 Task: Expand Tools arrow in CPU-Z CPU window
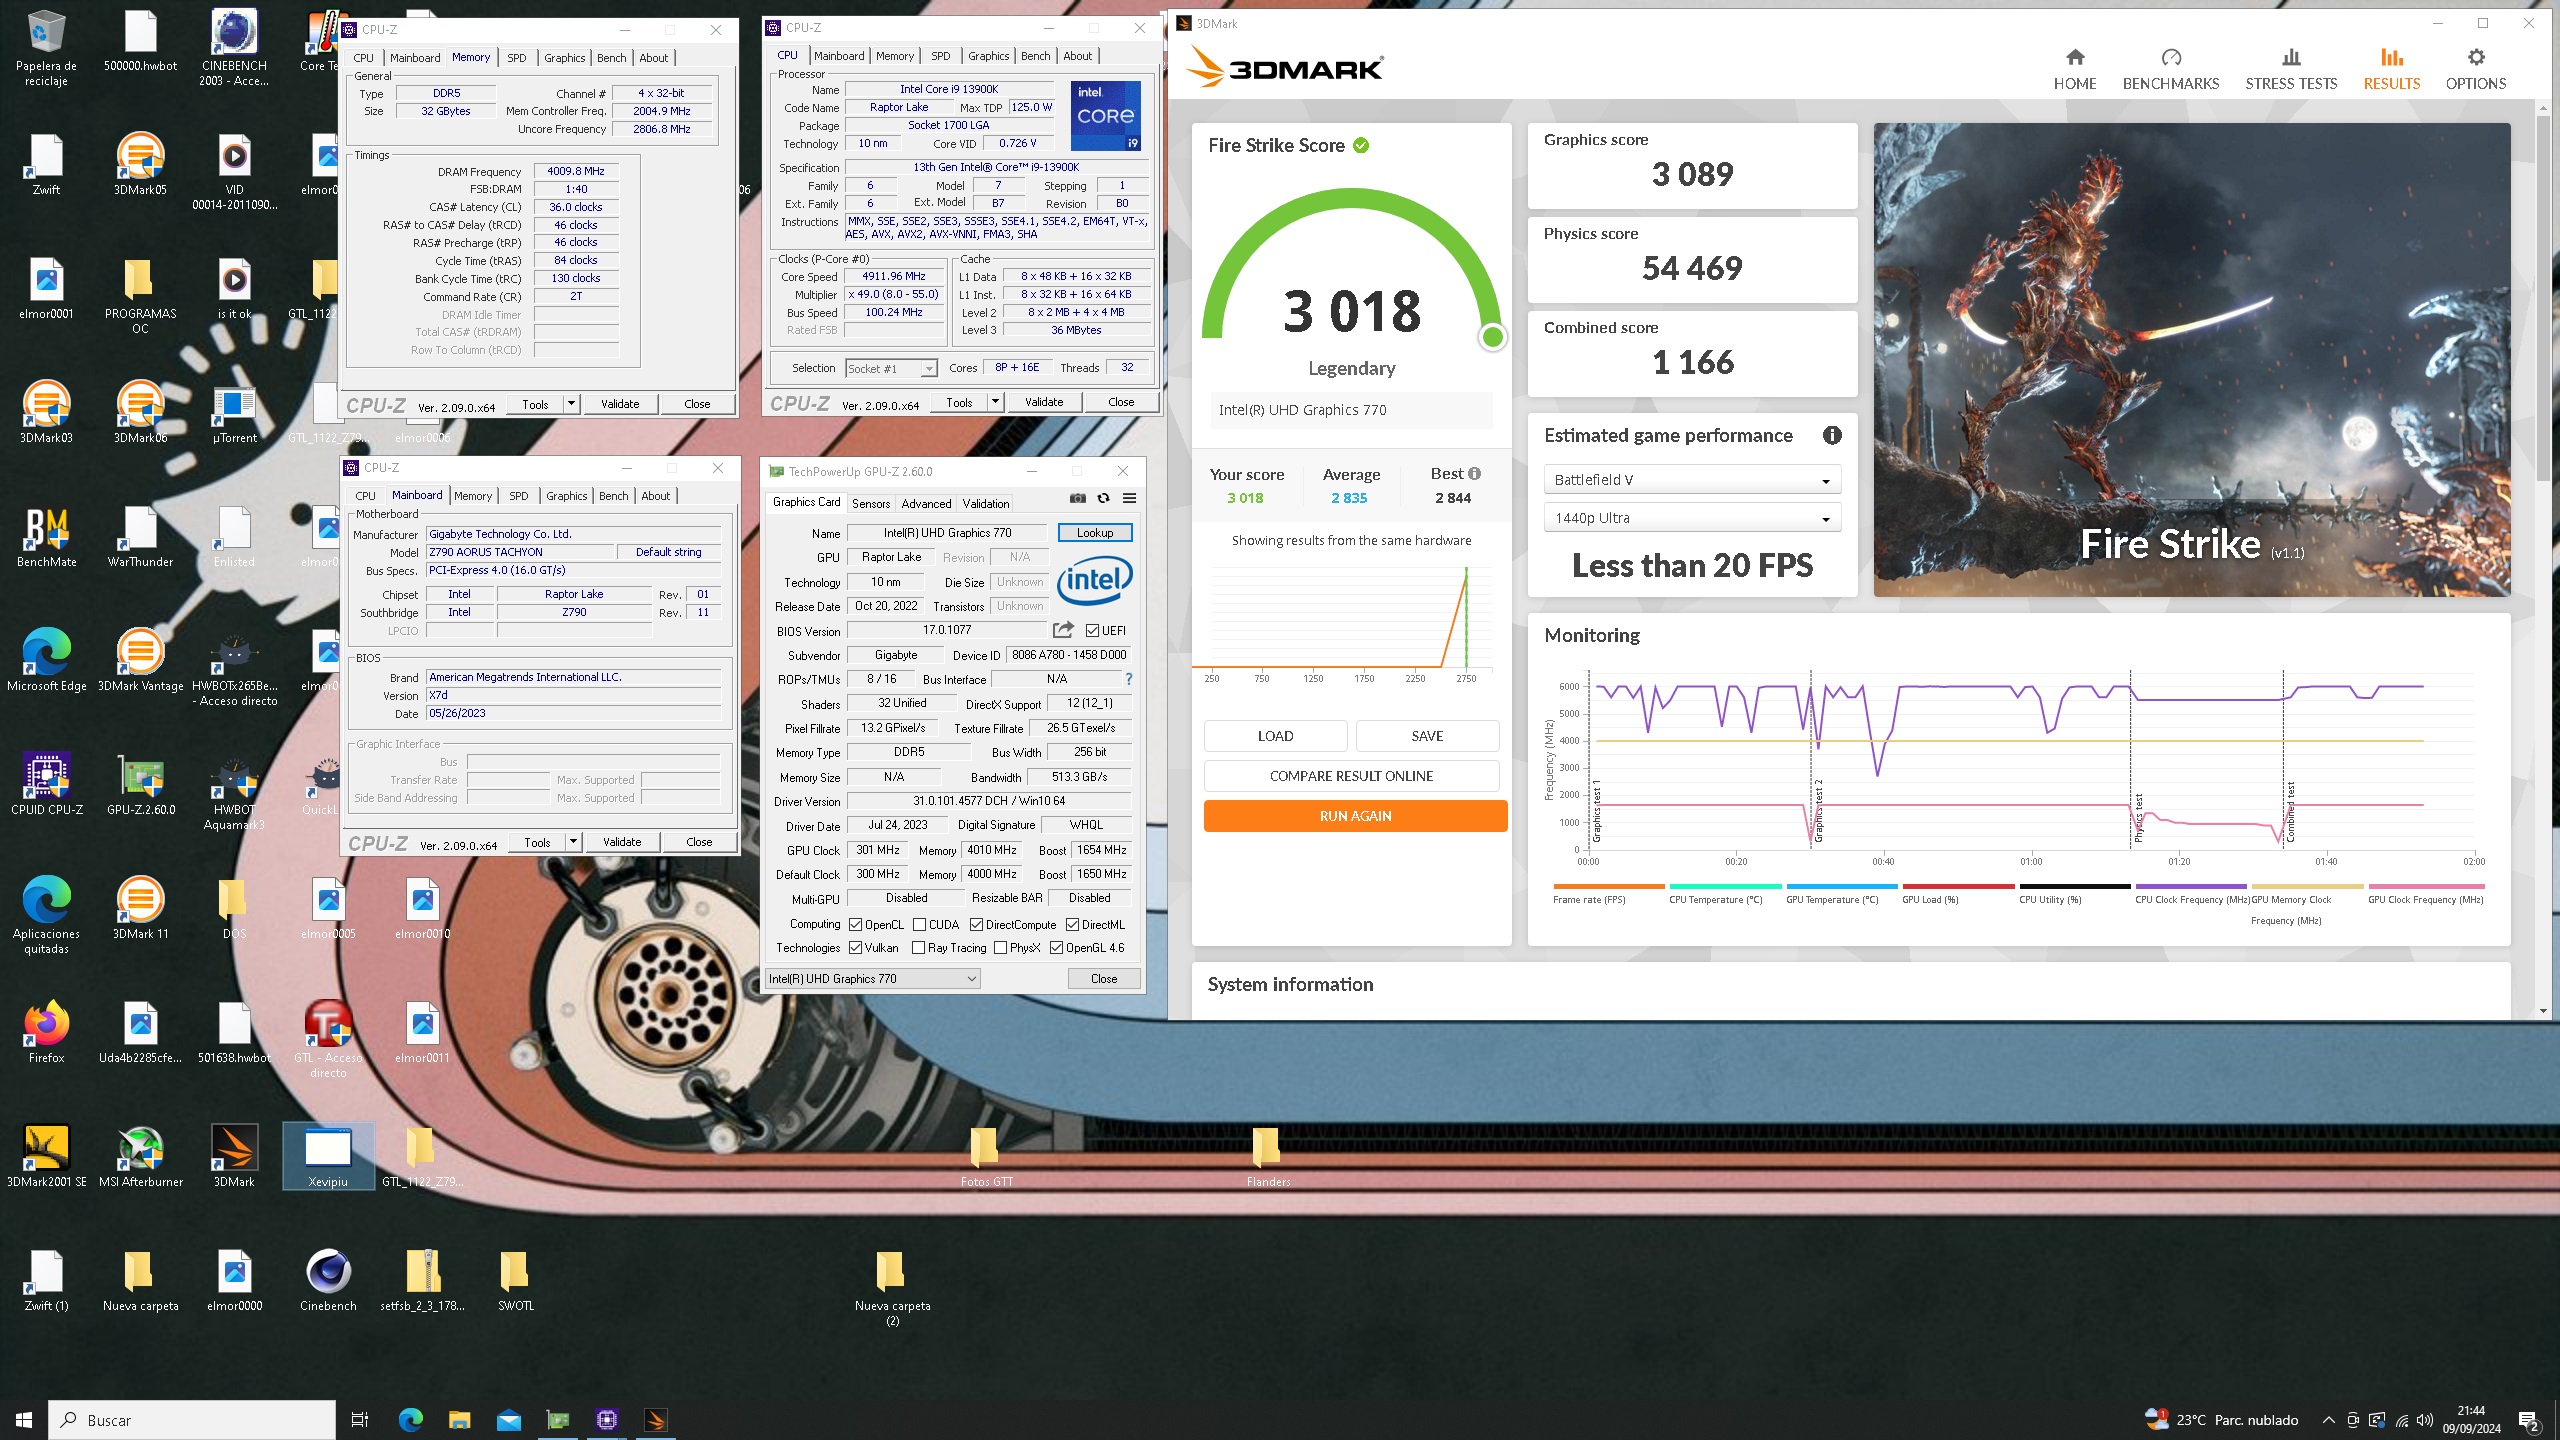pos(995,402)
